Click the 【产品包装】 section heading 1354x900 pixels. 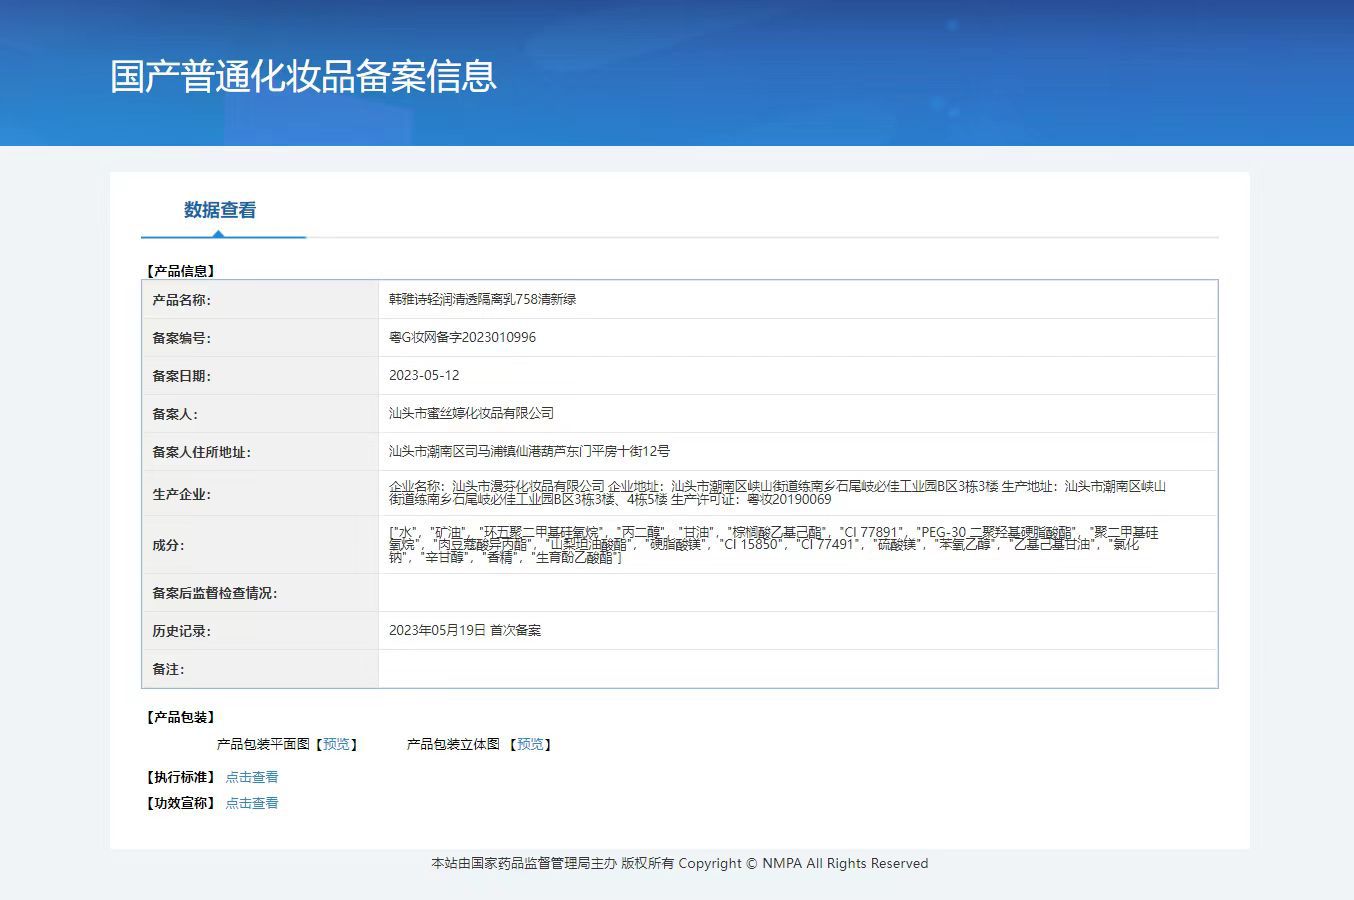tap(181, 717)
